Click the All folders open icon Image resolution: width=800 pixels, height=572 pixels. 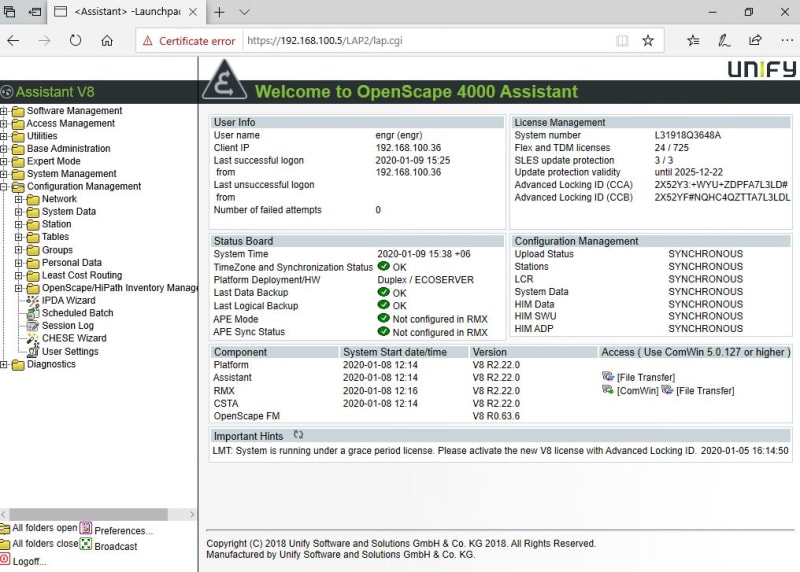point(5,528)
